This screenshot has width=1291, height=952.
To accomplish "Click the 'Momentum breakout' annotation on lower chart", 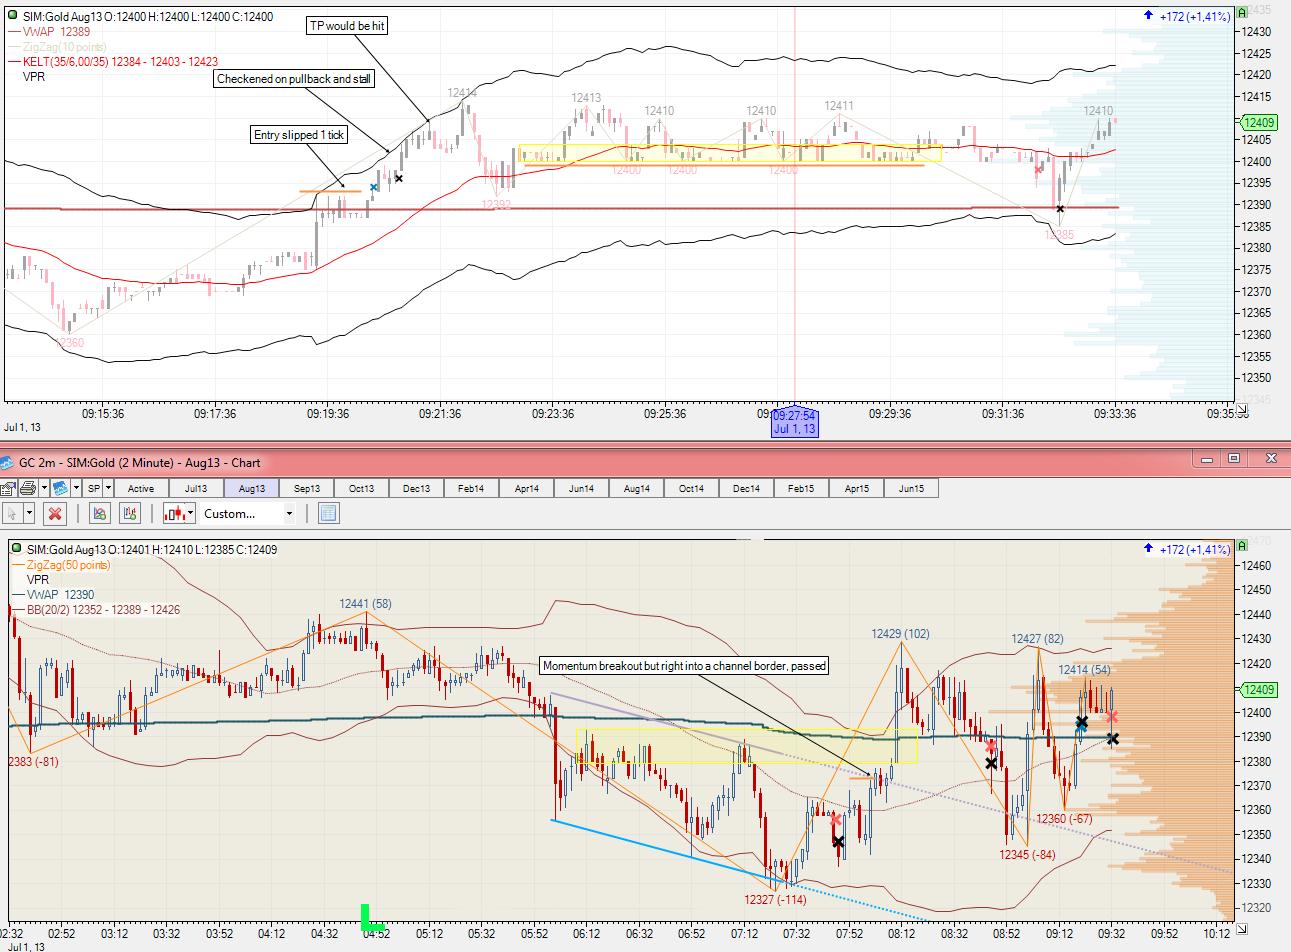I will (684, 665).
